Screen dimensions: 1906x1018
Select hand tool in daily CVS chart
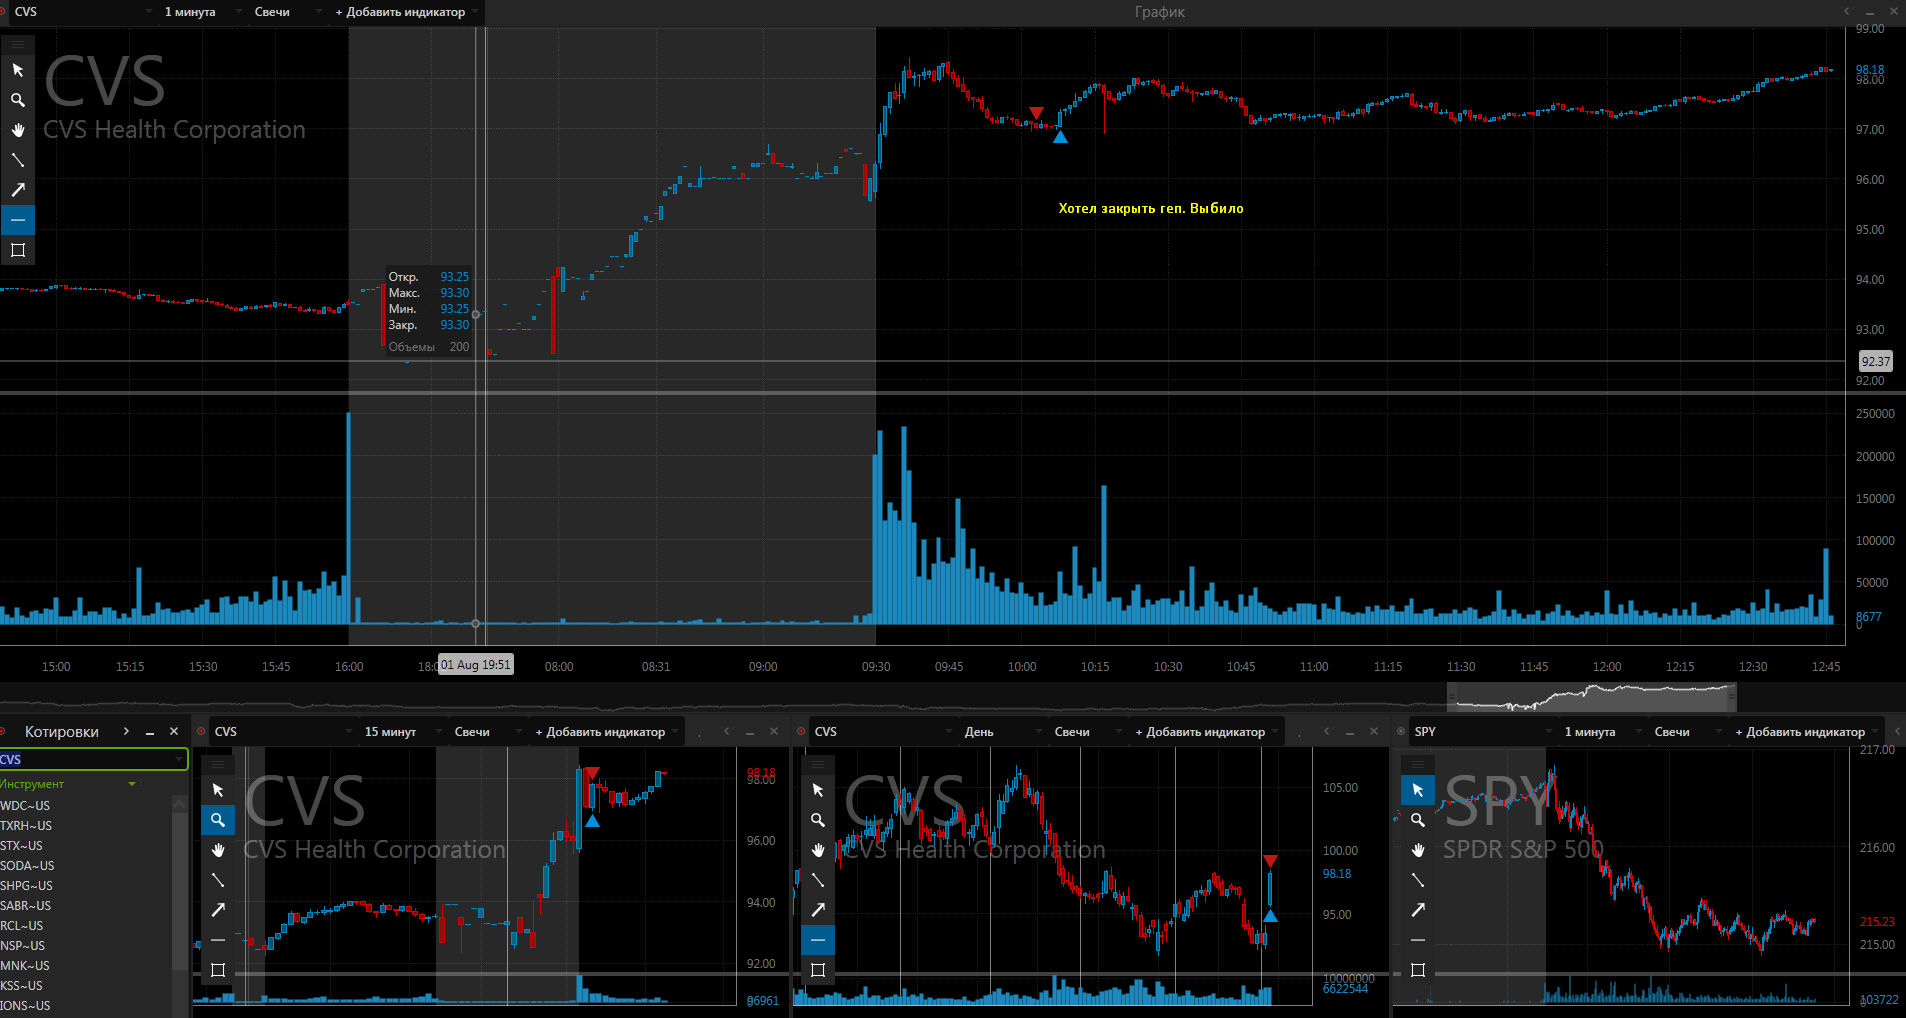click(x=818, y=850)
